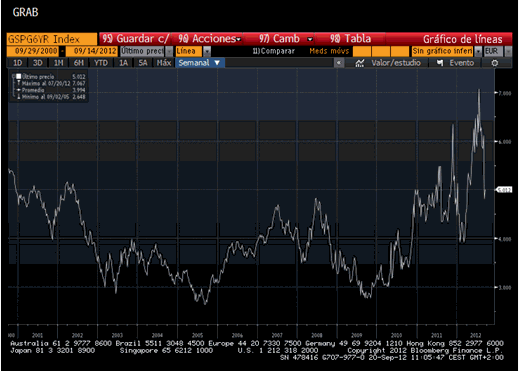The width and height of the screenshot is (519, 371).
Task: Click the EUR currency field
Action: pos(494,51)
